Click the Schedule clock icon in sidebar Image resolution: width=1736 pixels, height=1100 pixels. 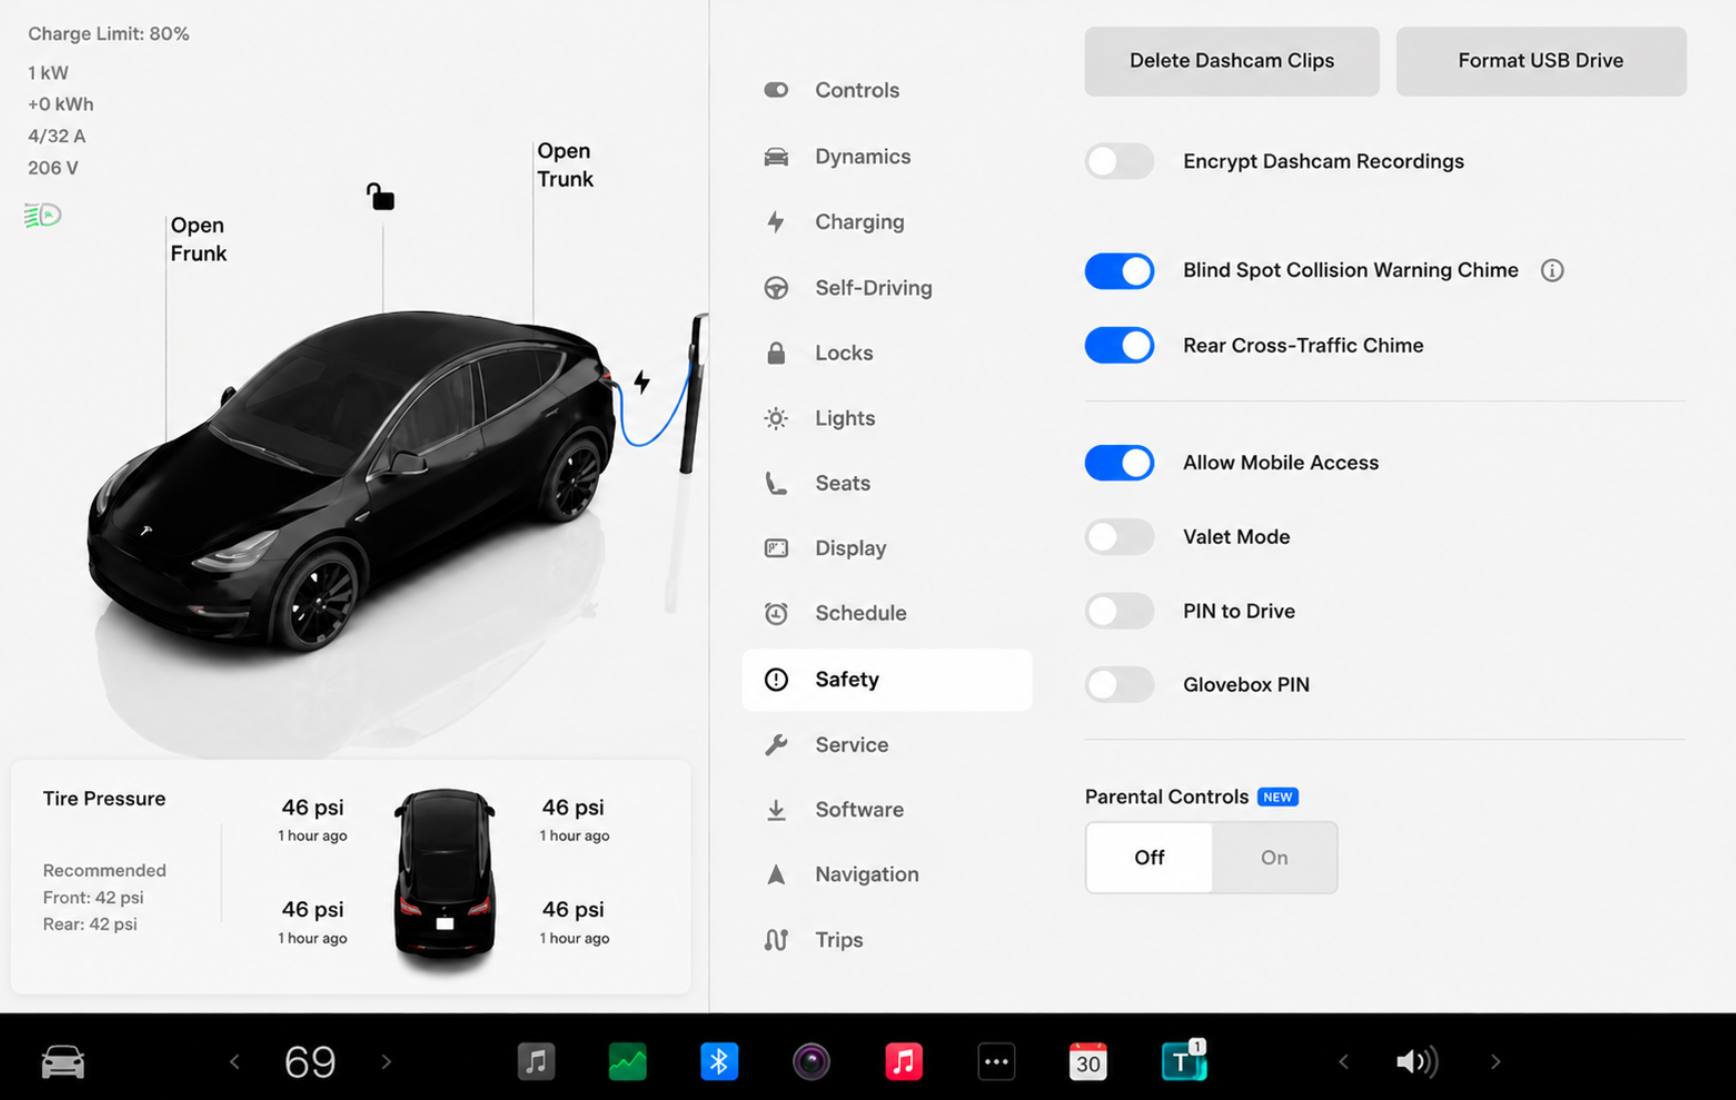point(776,613)
